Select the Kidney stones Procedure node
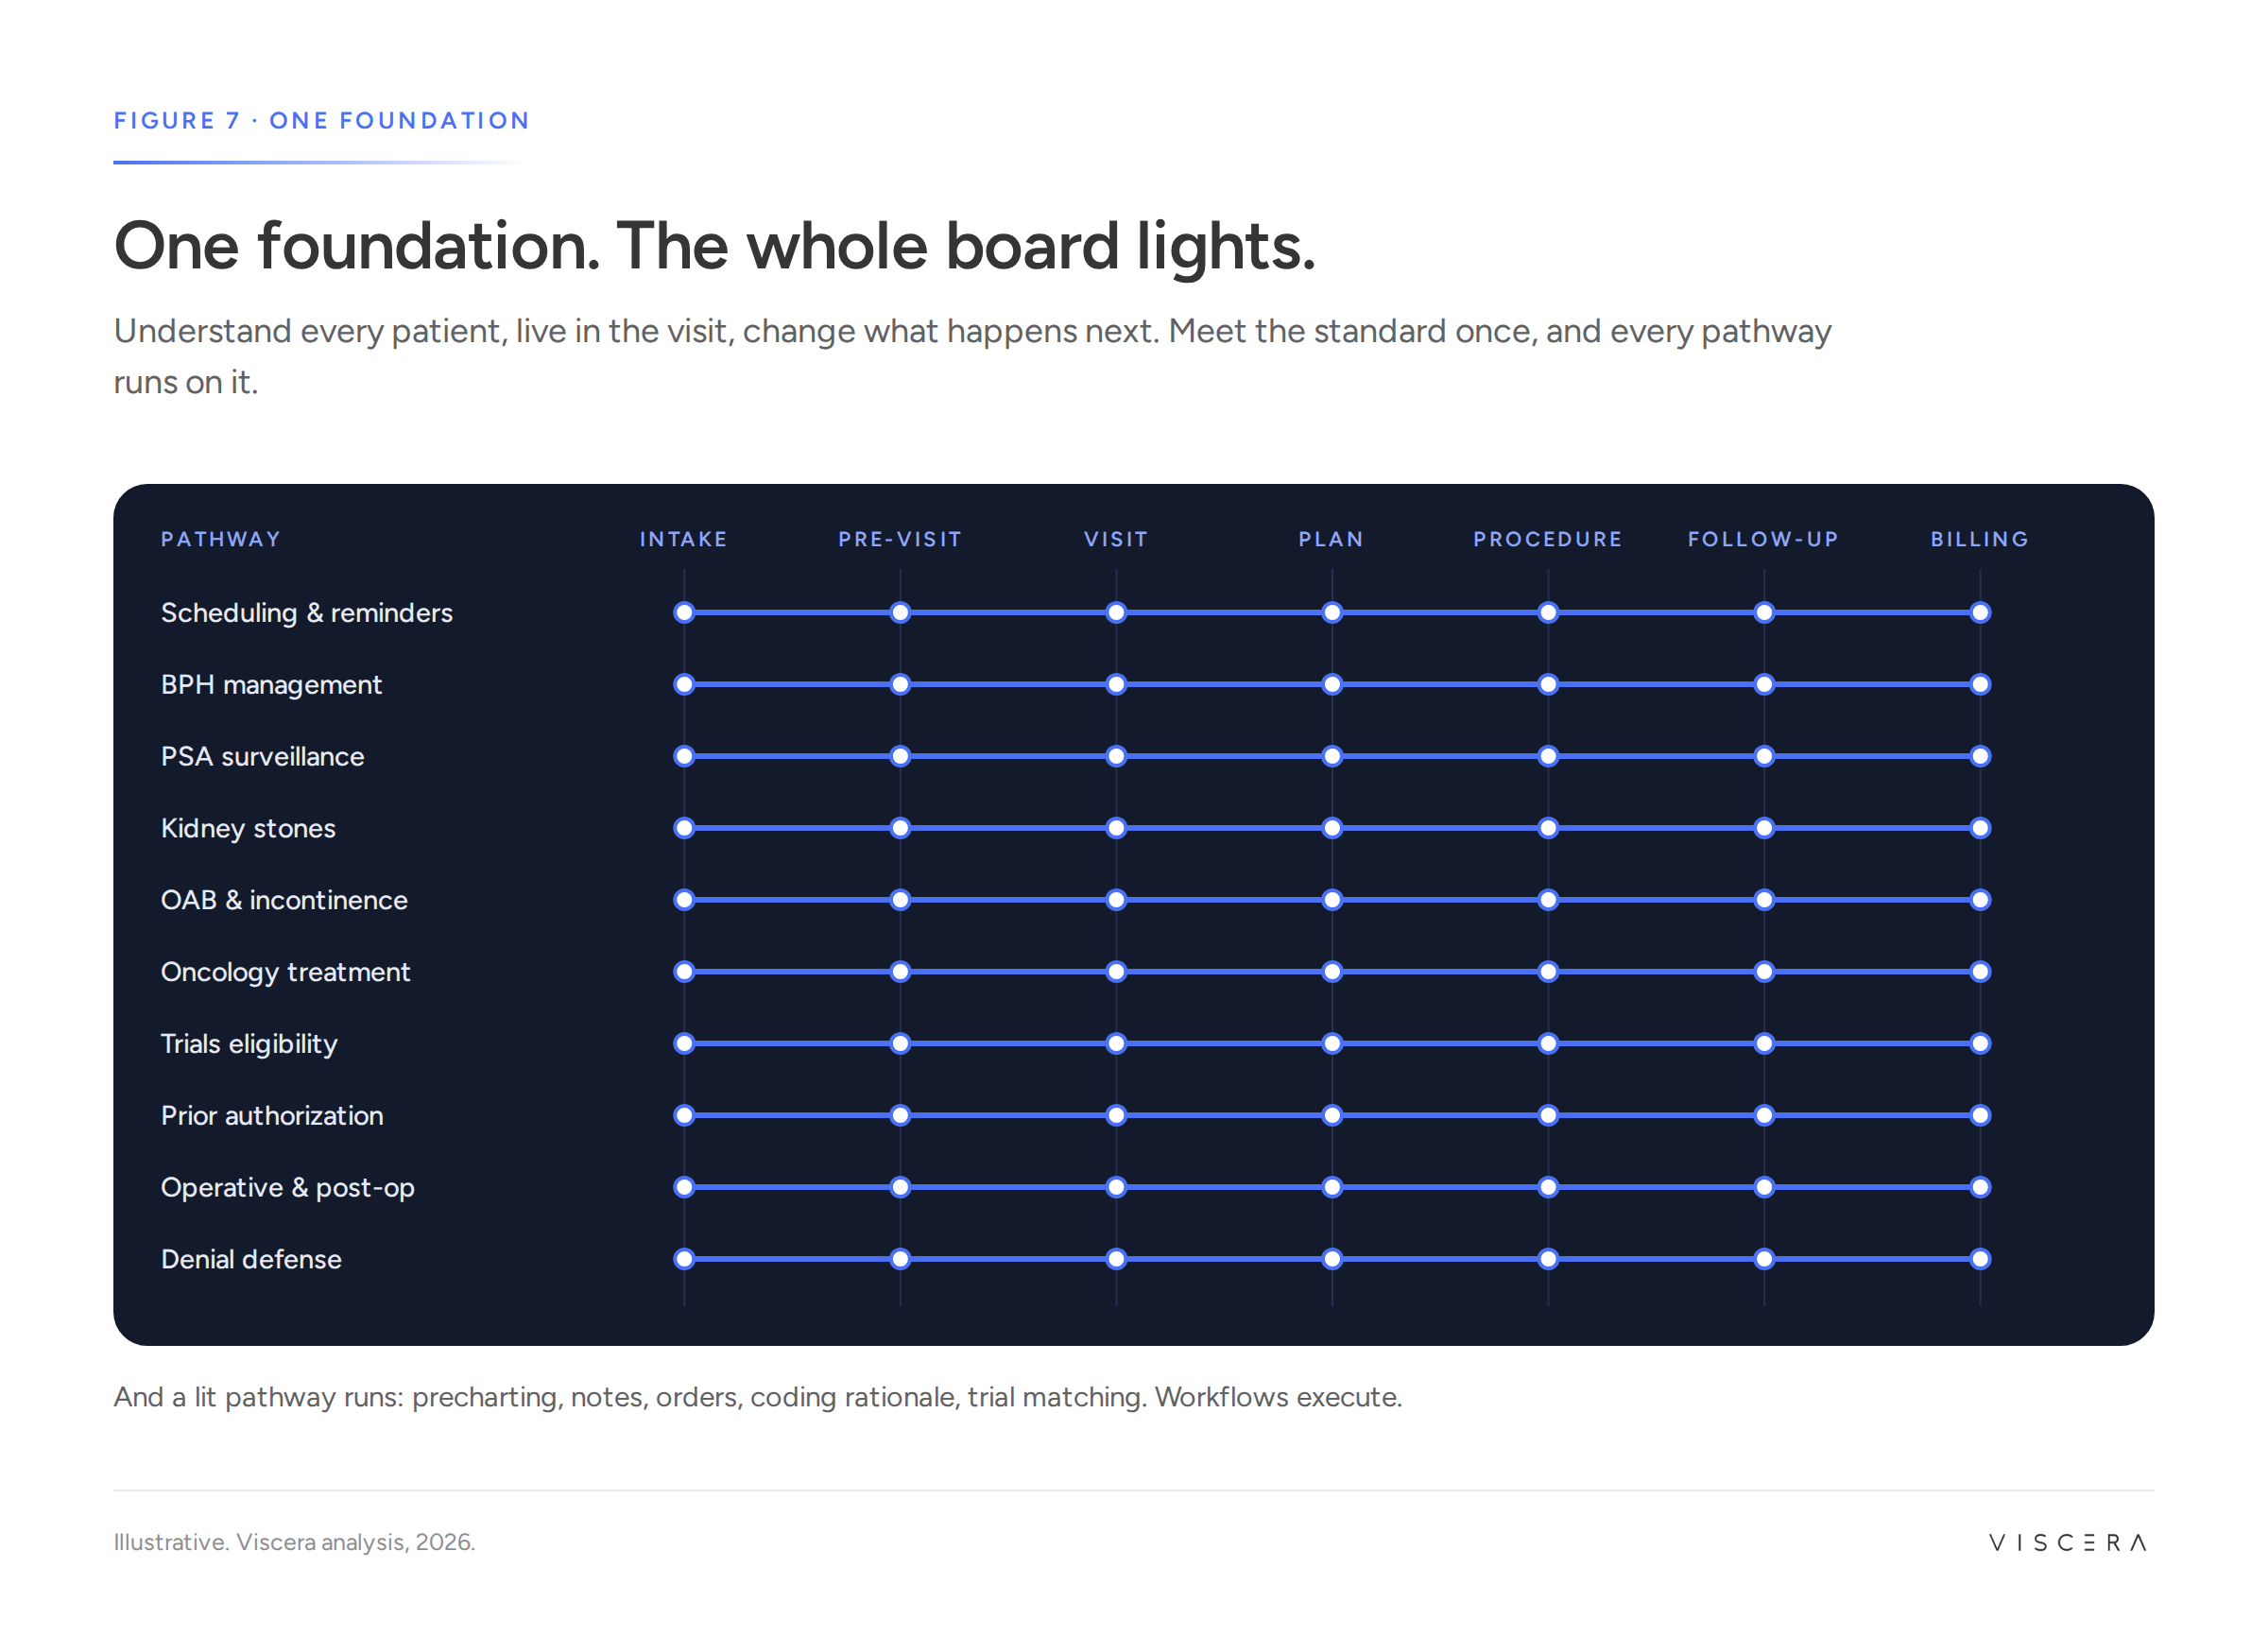Screen dimensions: 2268x1637 click(x=1548, y=828)
